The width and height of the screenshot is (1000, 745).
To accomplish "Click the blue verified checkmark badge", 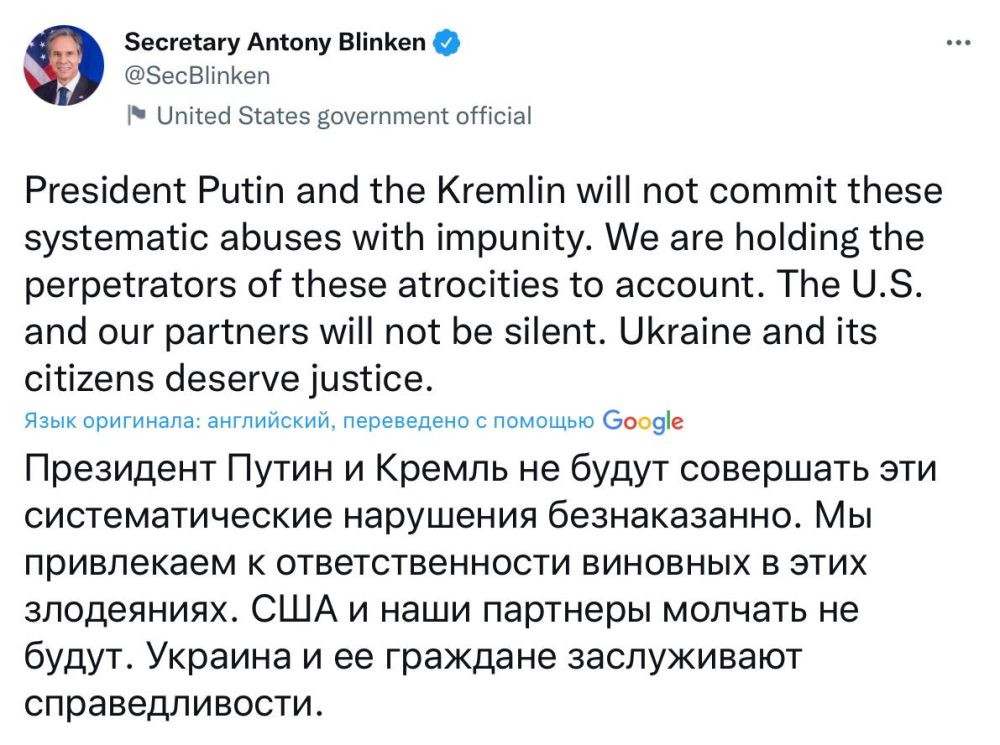I will (x=446, y=41).
